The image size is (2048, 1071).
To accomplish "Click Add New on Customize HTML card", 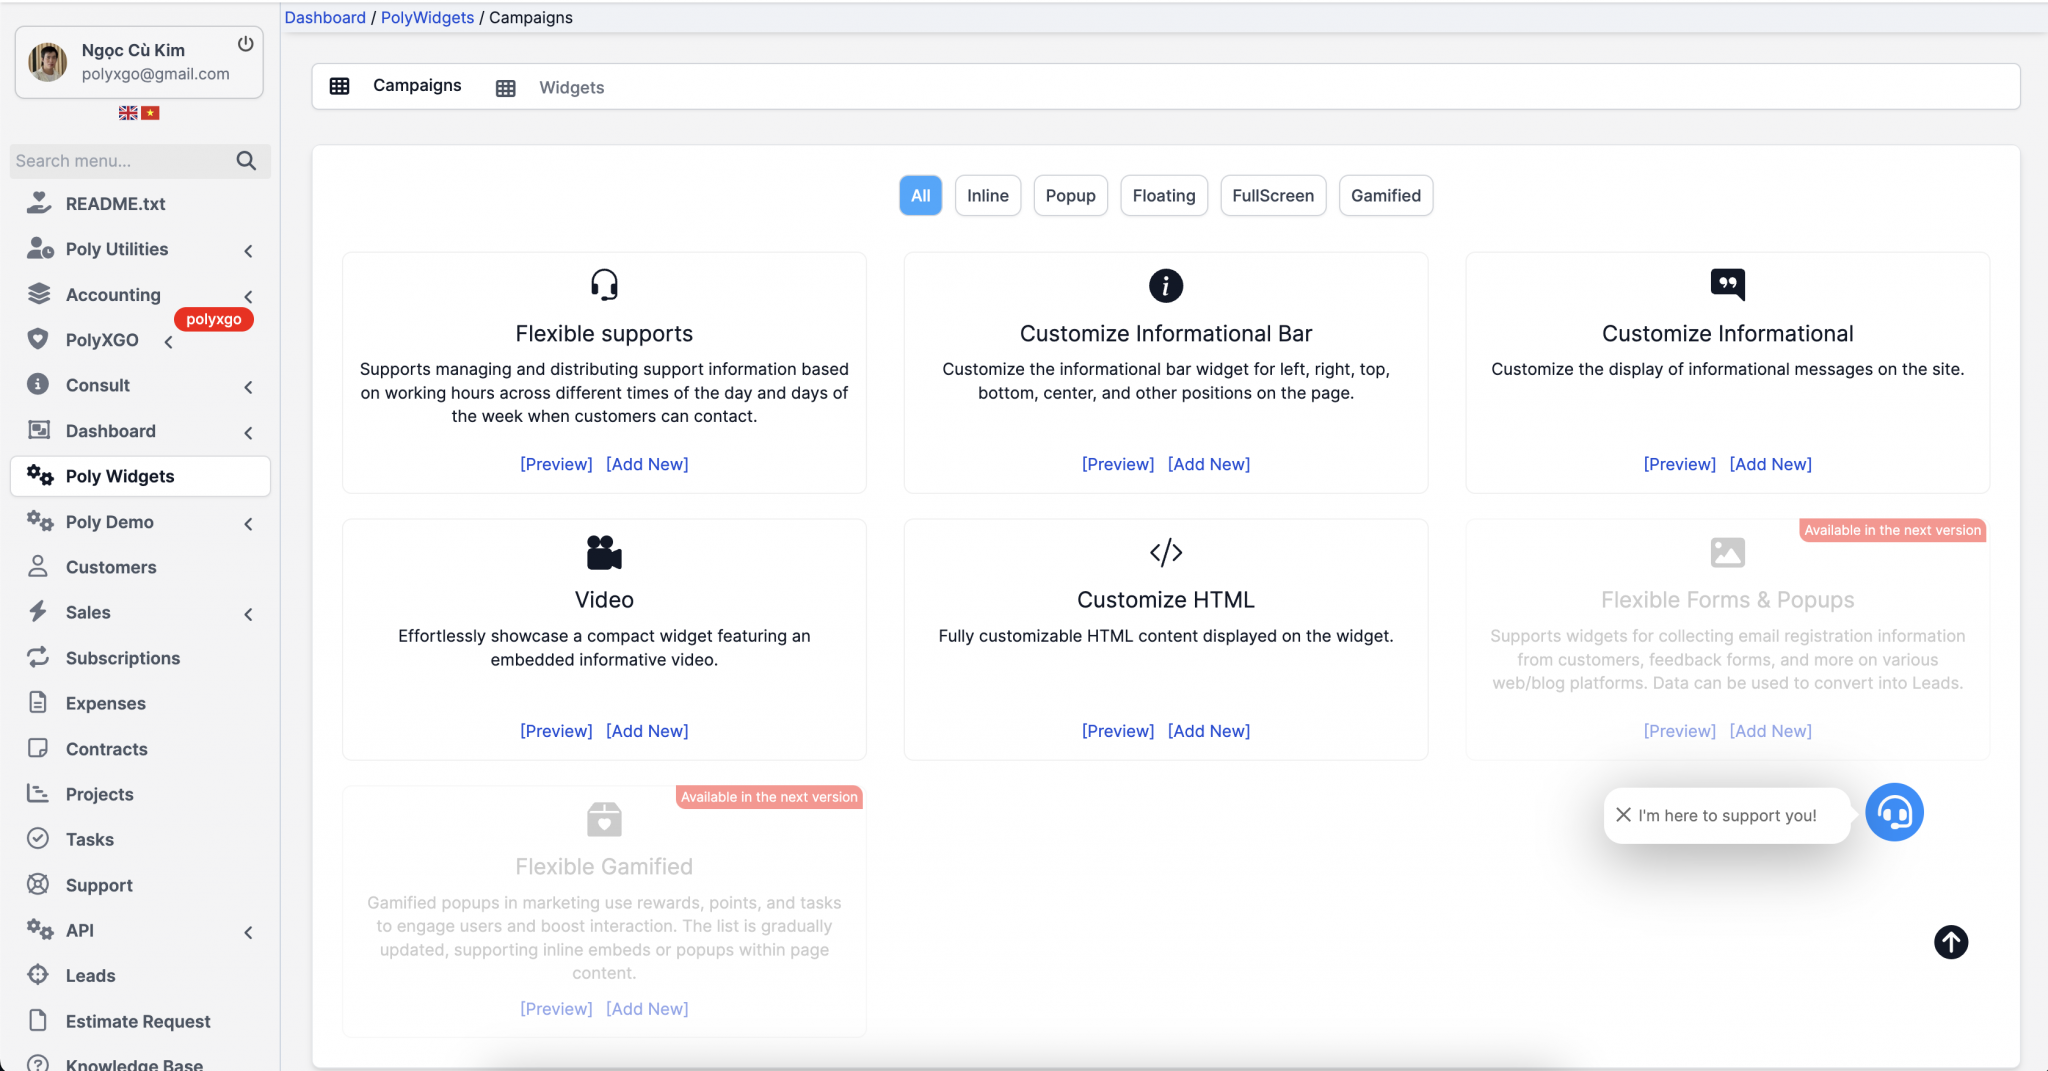I will 1208,730.
